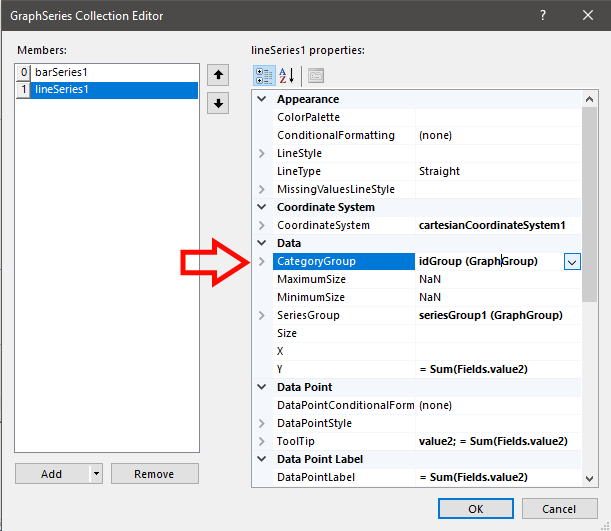Viewport: 611px width, 531px height.
Task: Close the GraphSeries Collection Editor dialog
Action: click(586, 16)
